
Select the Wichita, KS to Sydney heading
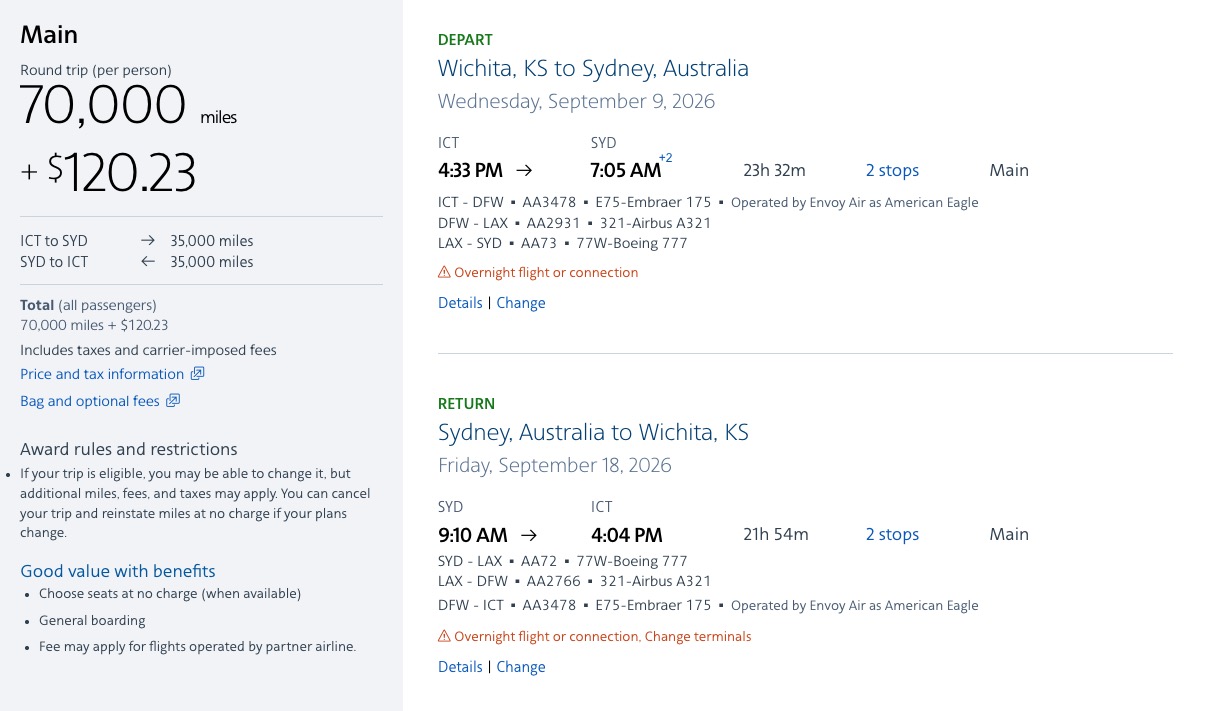pos(593,68)
